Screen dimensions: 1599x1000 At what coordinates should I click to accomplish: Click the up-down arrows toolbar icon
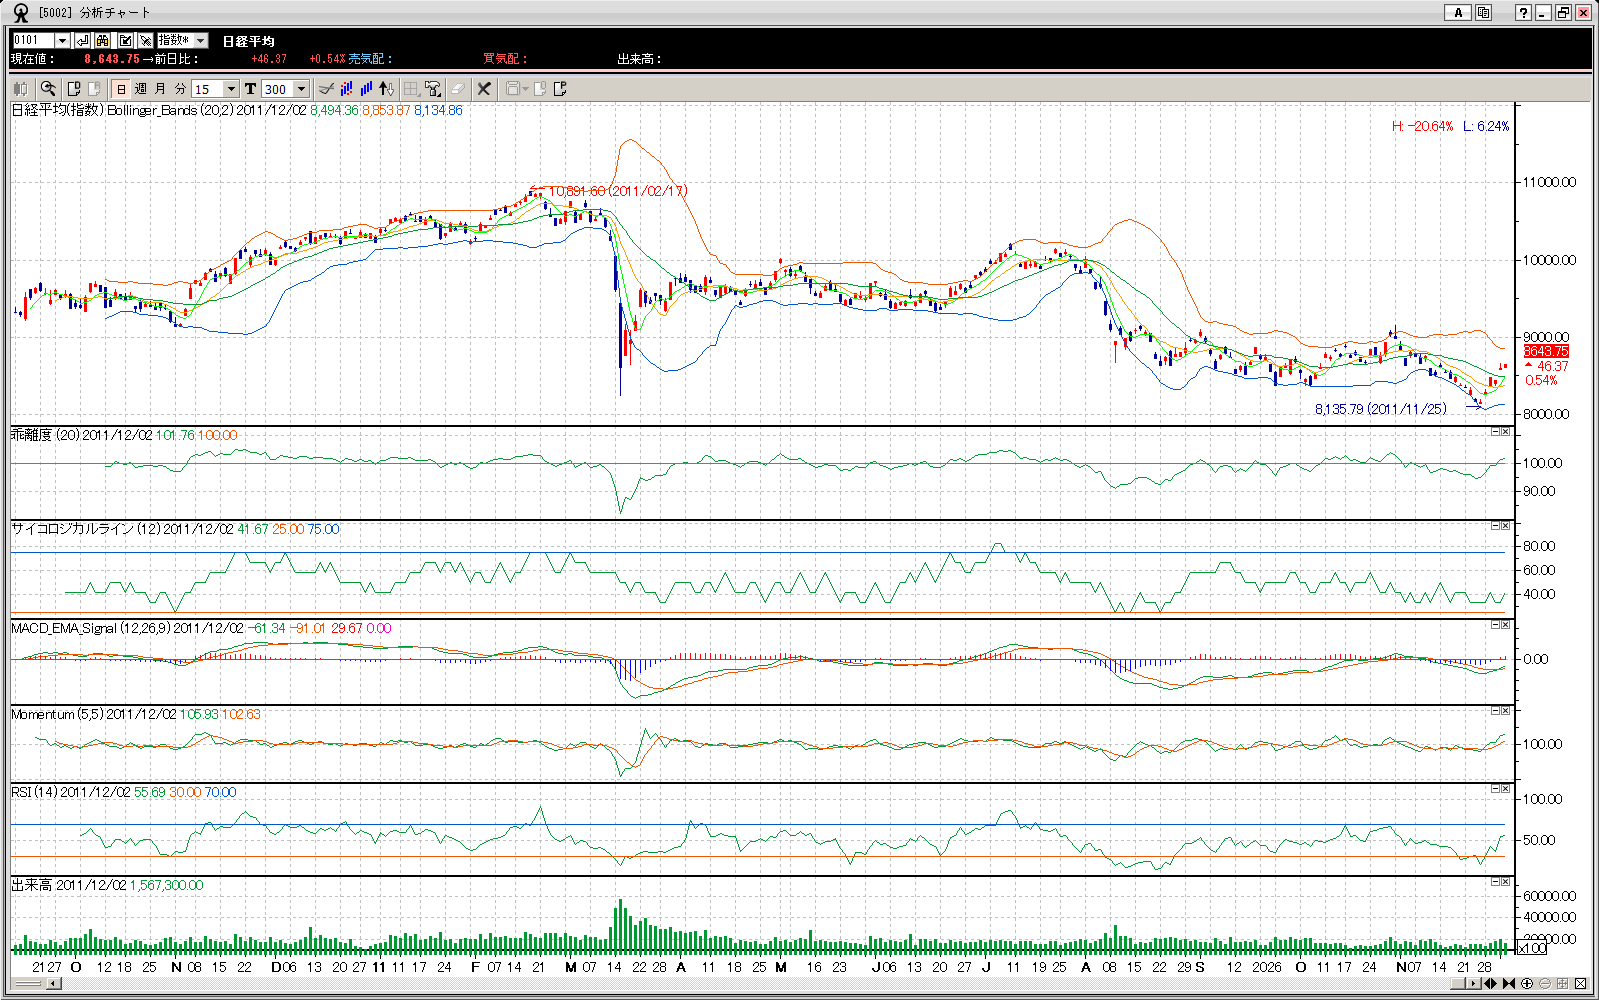coord(387,89)
